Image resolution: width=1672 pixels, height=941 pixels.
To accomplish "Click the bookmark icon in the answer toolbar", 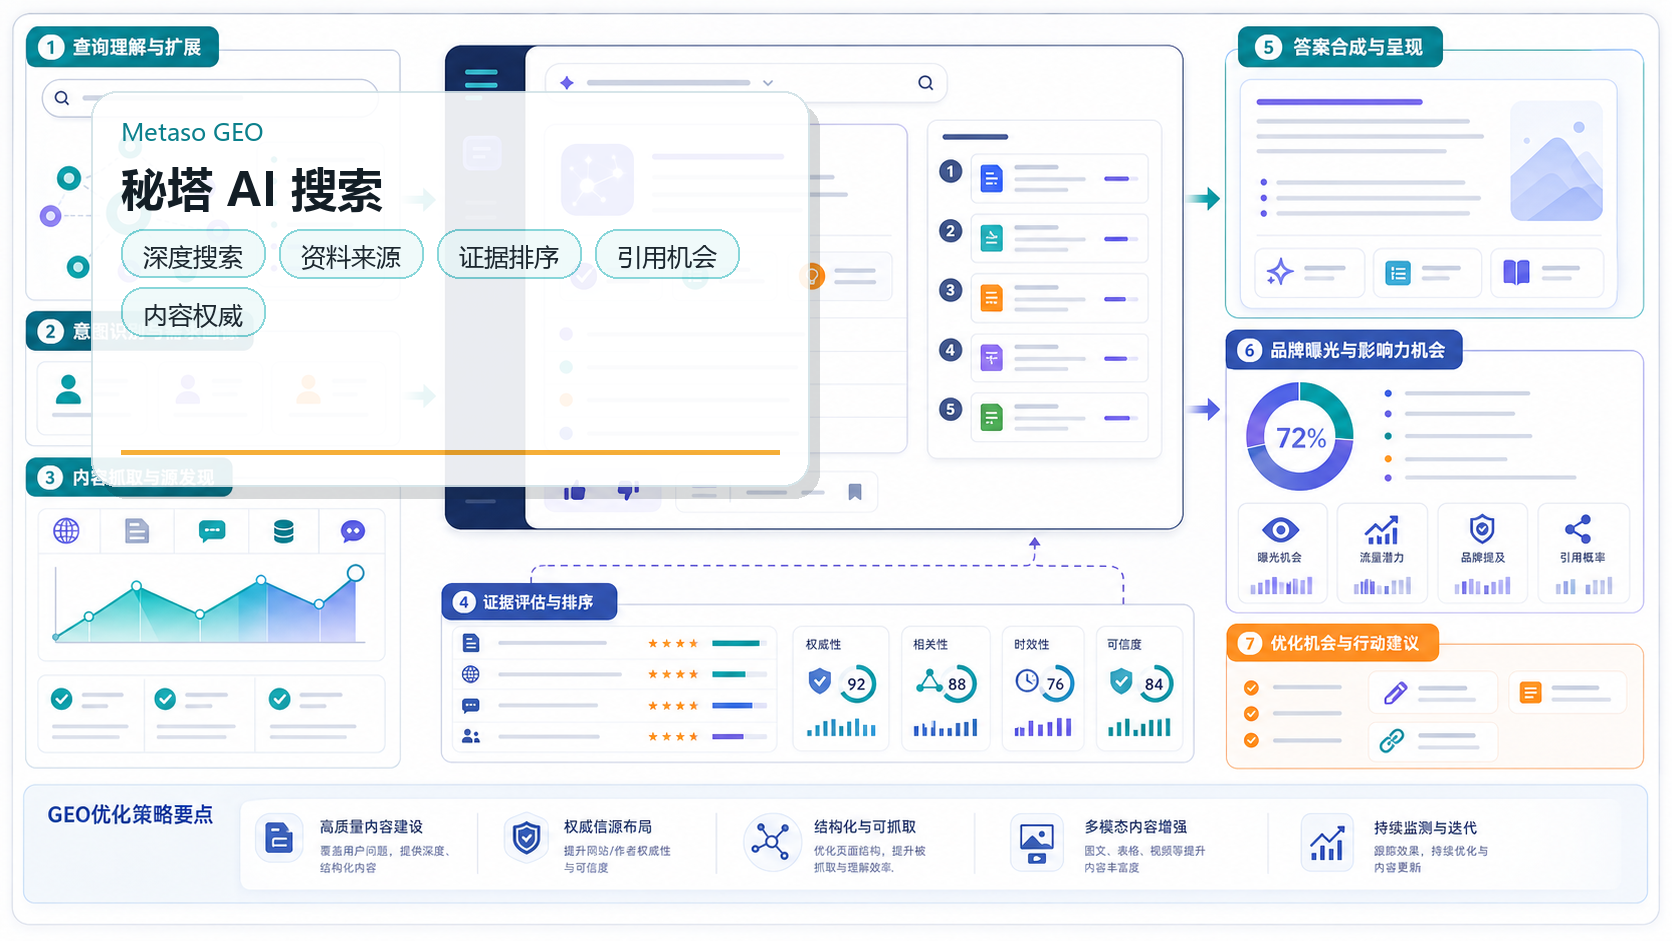I will 855,492.
